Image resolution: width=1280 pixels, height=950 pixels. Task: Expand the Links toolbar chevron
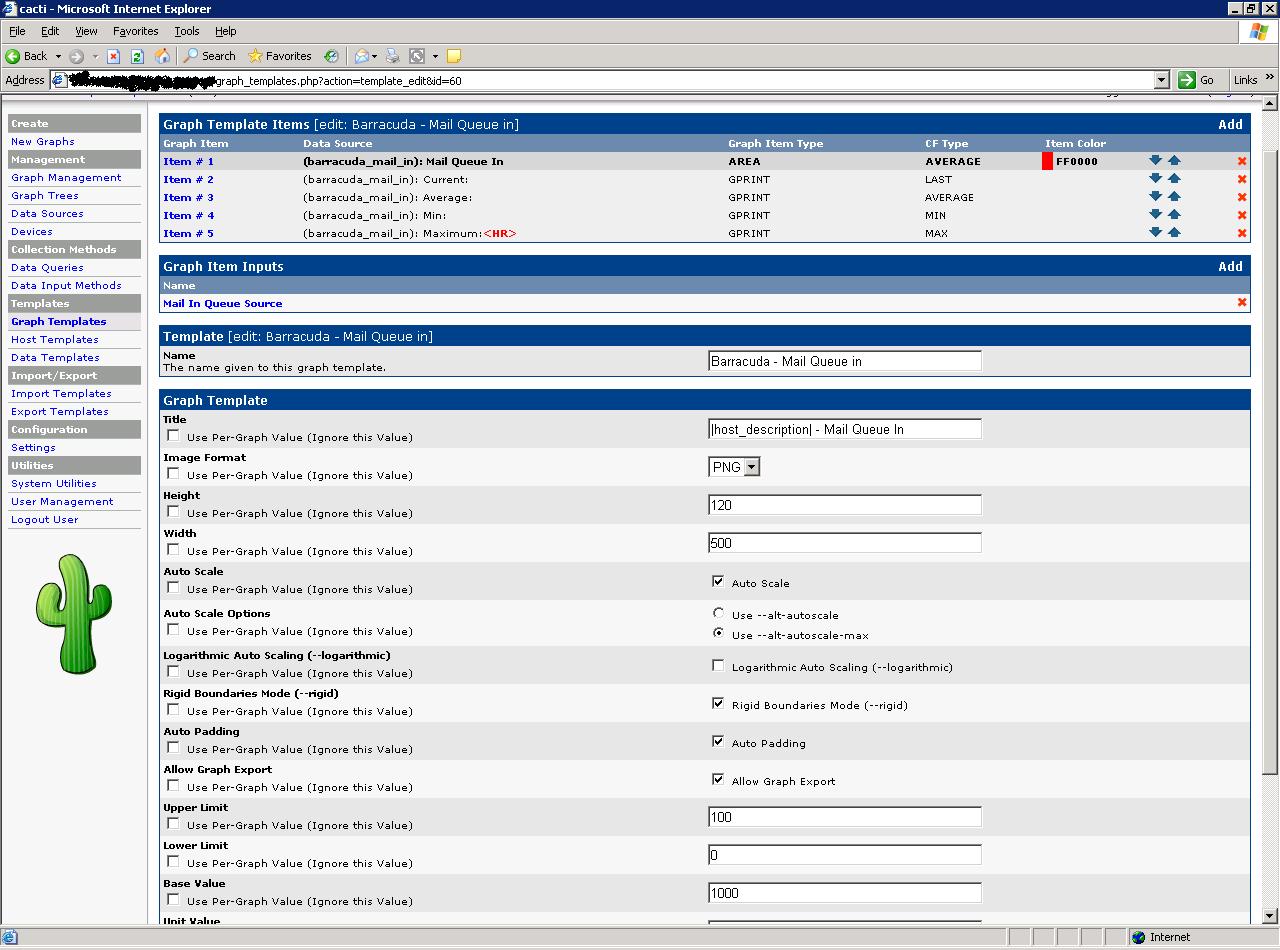tap(1270, 78)
